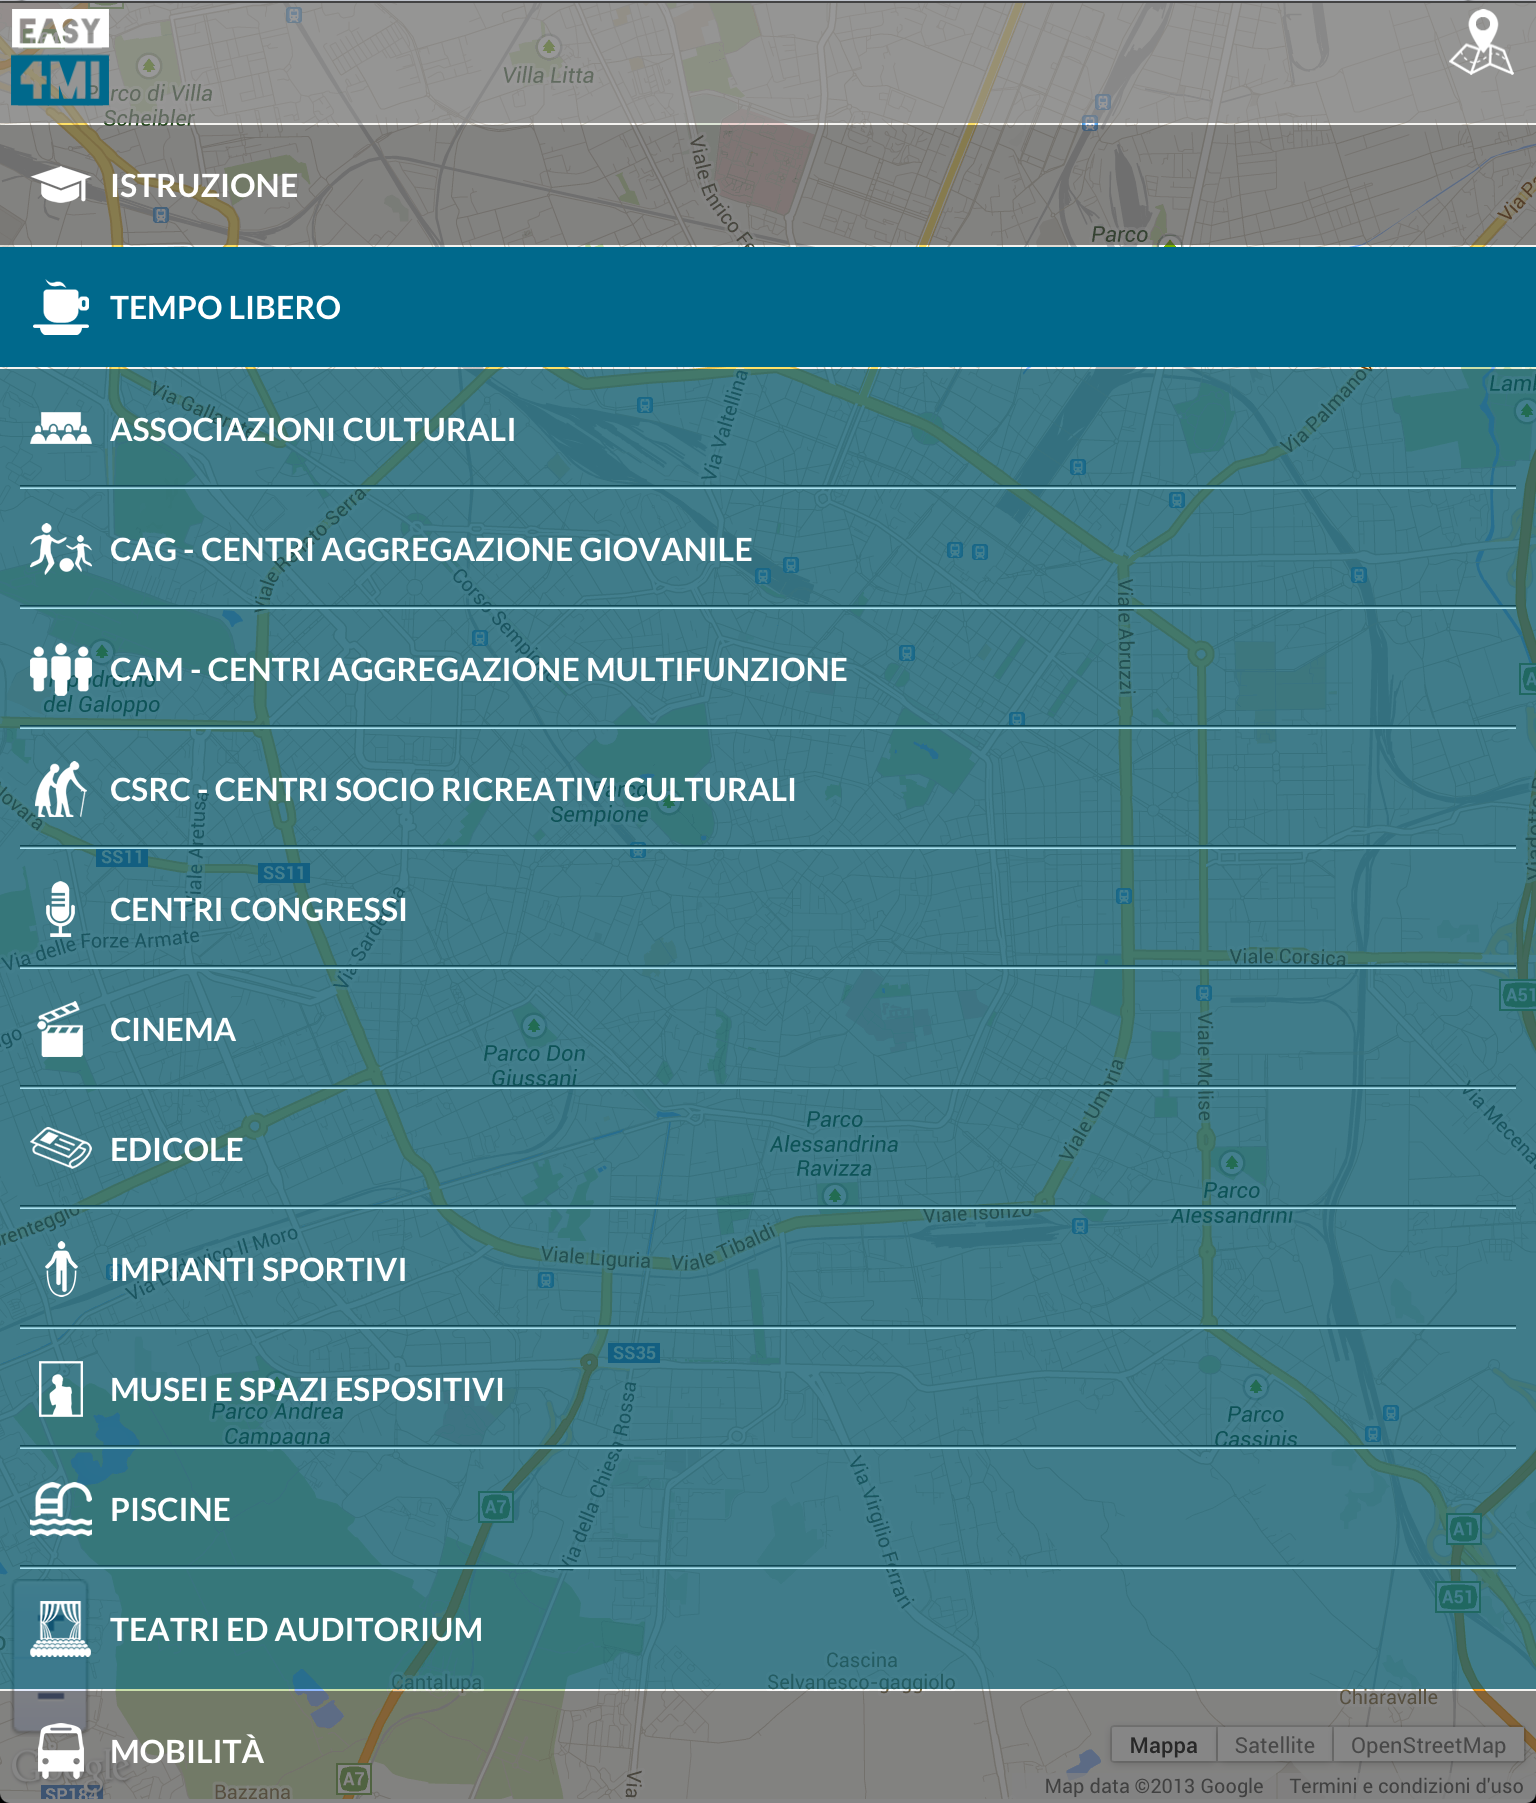This screenshot has height=1803, width=1536.
Task: Click the graduation cap Istruzione icon
Action: (x=60, y=185)
